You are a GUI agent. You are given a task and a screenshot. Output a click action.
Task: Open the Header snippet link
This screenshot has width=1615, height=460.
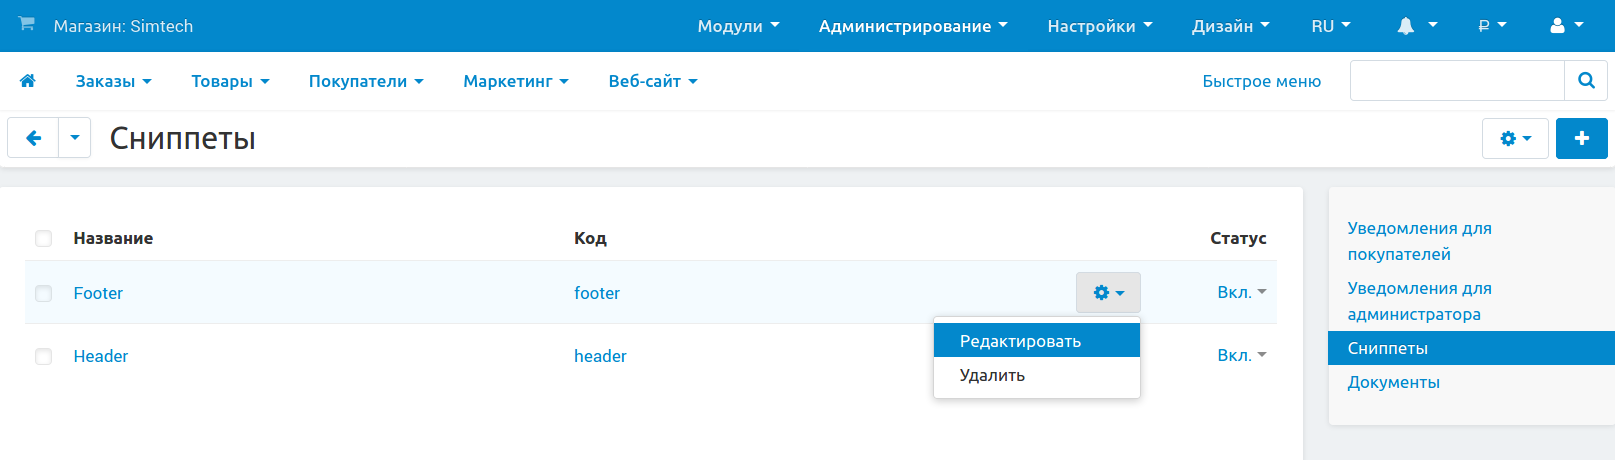tap(101, 356)
